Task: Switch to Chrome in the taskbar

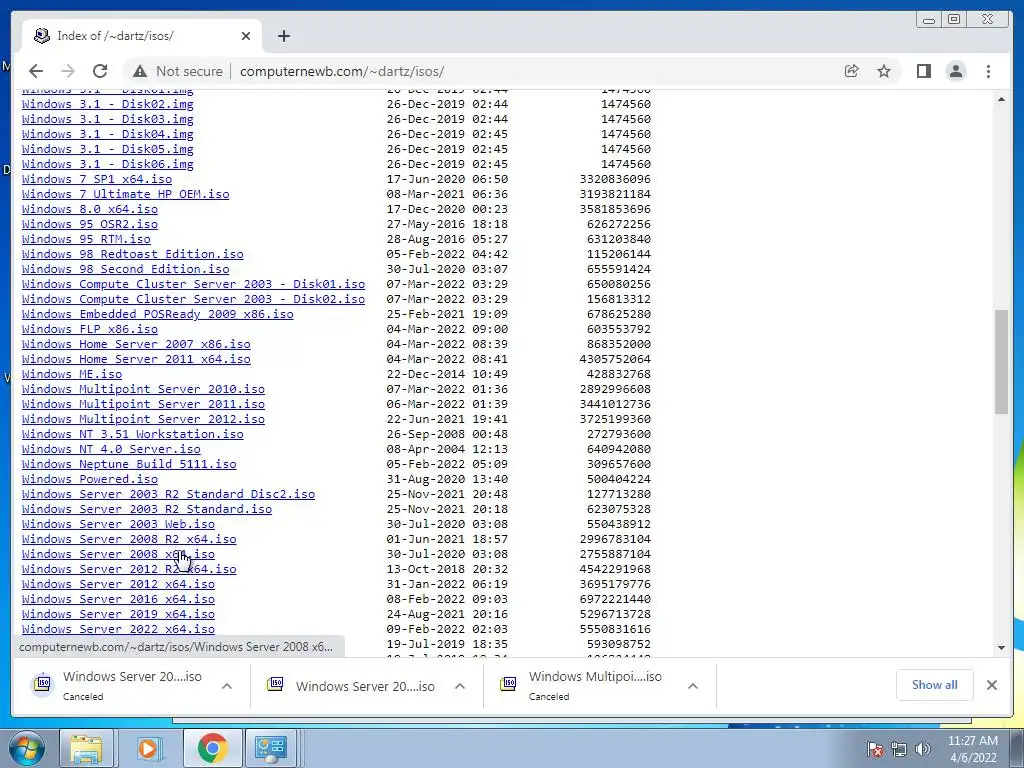Action: (x=212, y=748)
